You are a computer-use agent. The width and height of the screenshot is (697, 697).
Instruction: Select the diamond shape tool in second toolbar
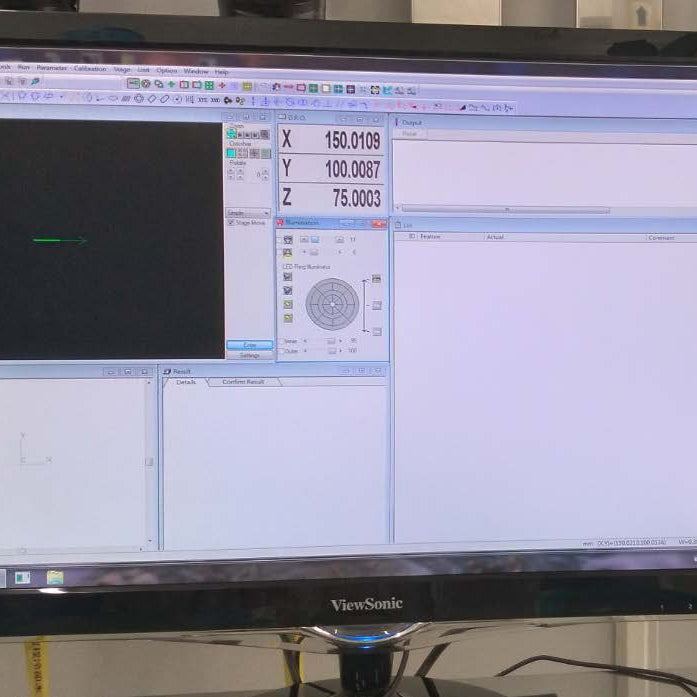pyautogui.click(x=152, y=99)
